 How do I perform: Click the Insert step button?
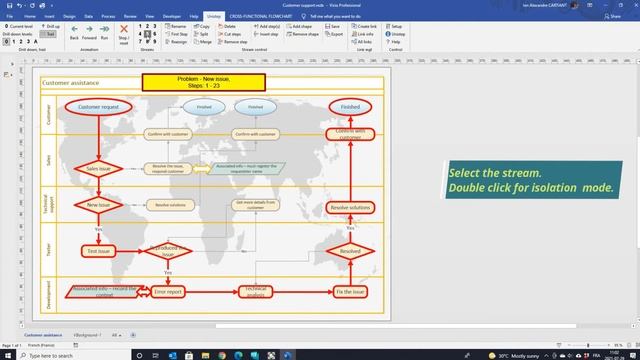pos(266,34)
